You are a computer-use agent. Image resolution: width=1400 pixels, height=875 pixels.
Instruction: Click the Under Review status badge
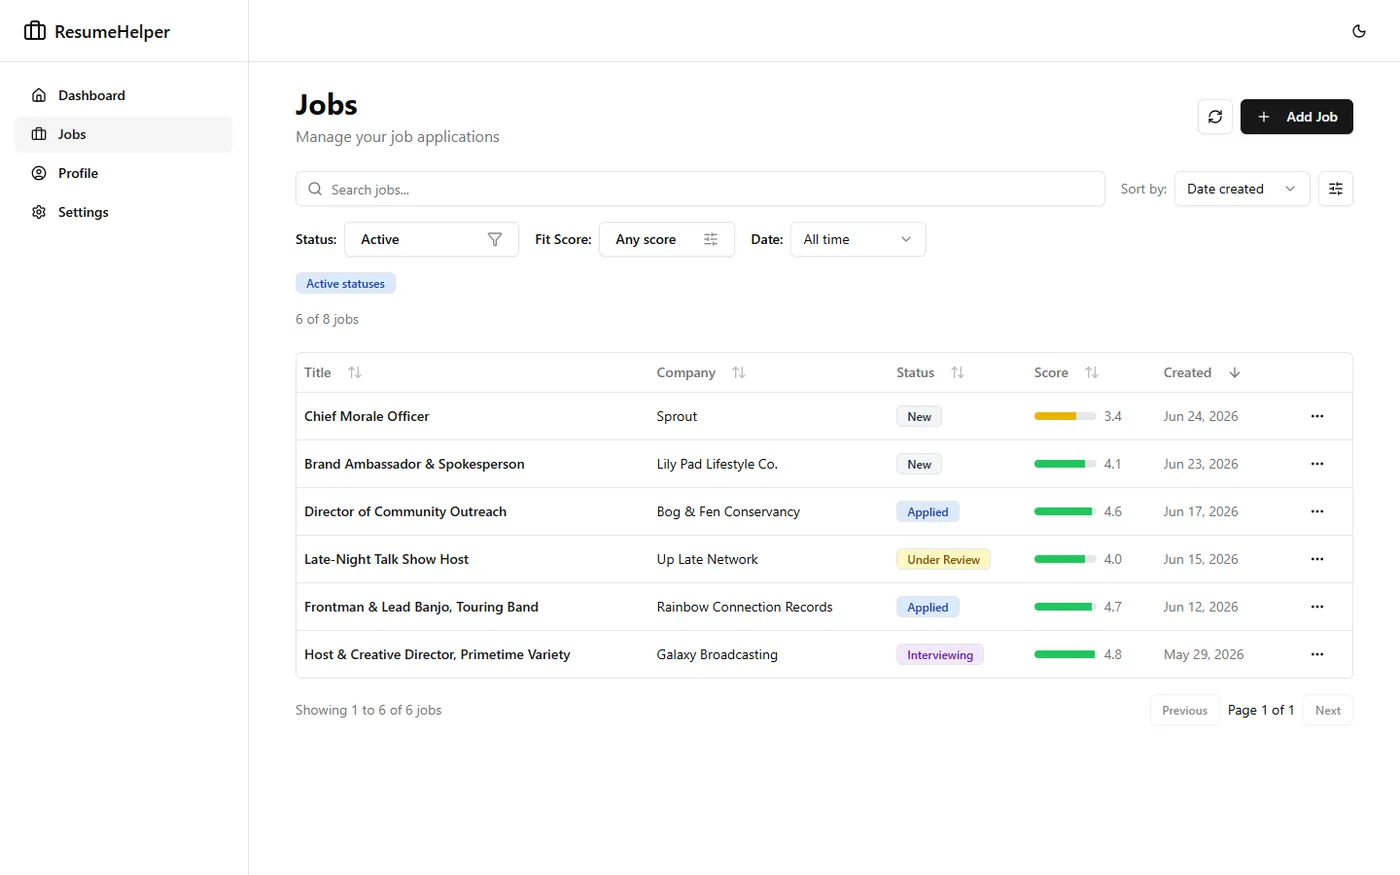pyautogui.click(x=943, y=560)
